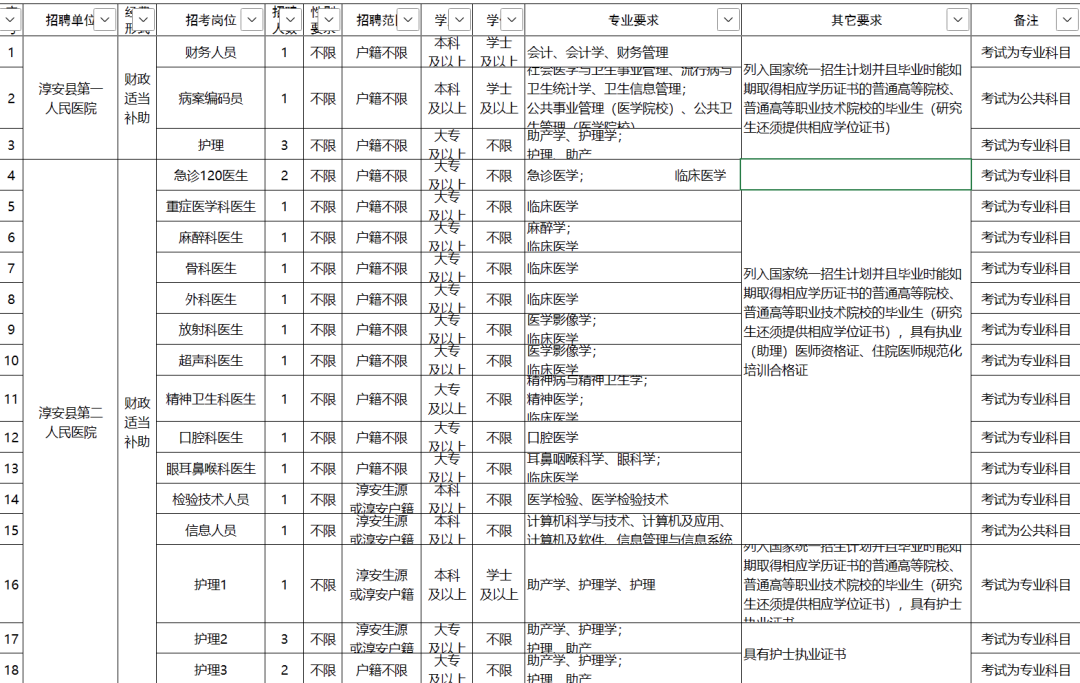Open the 专业要求 column filter dropdown
The height and width of the screenshot is (683, 1080).
click(x=728, y=20)
